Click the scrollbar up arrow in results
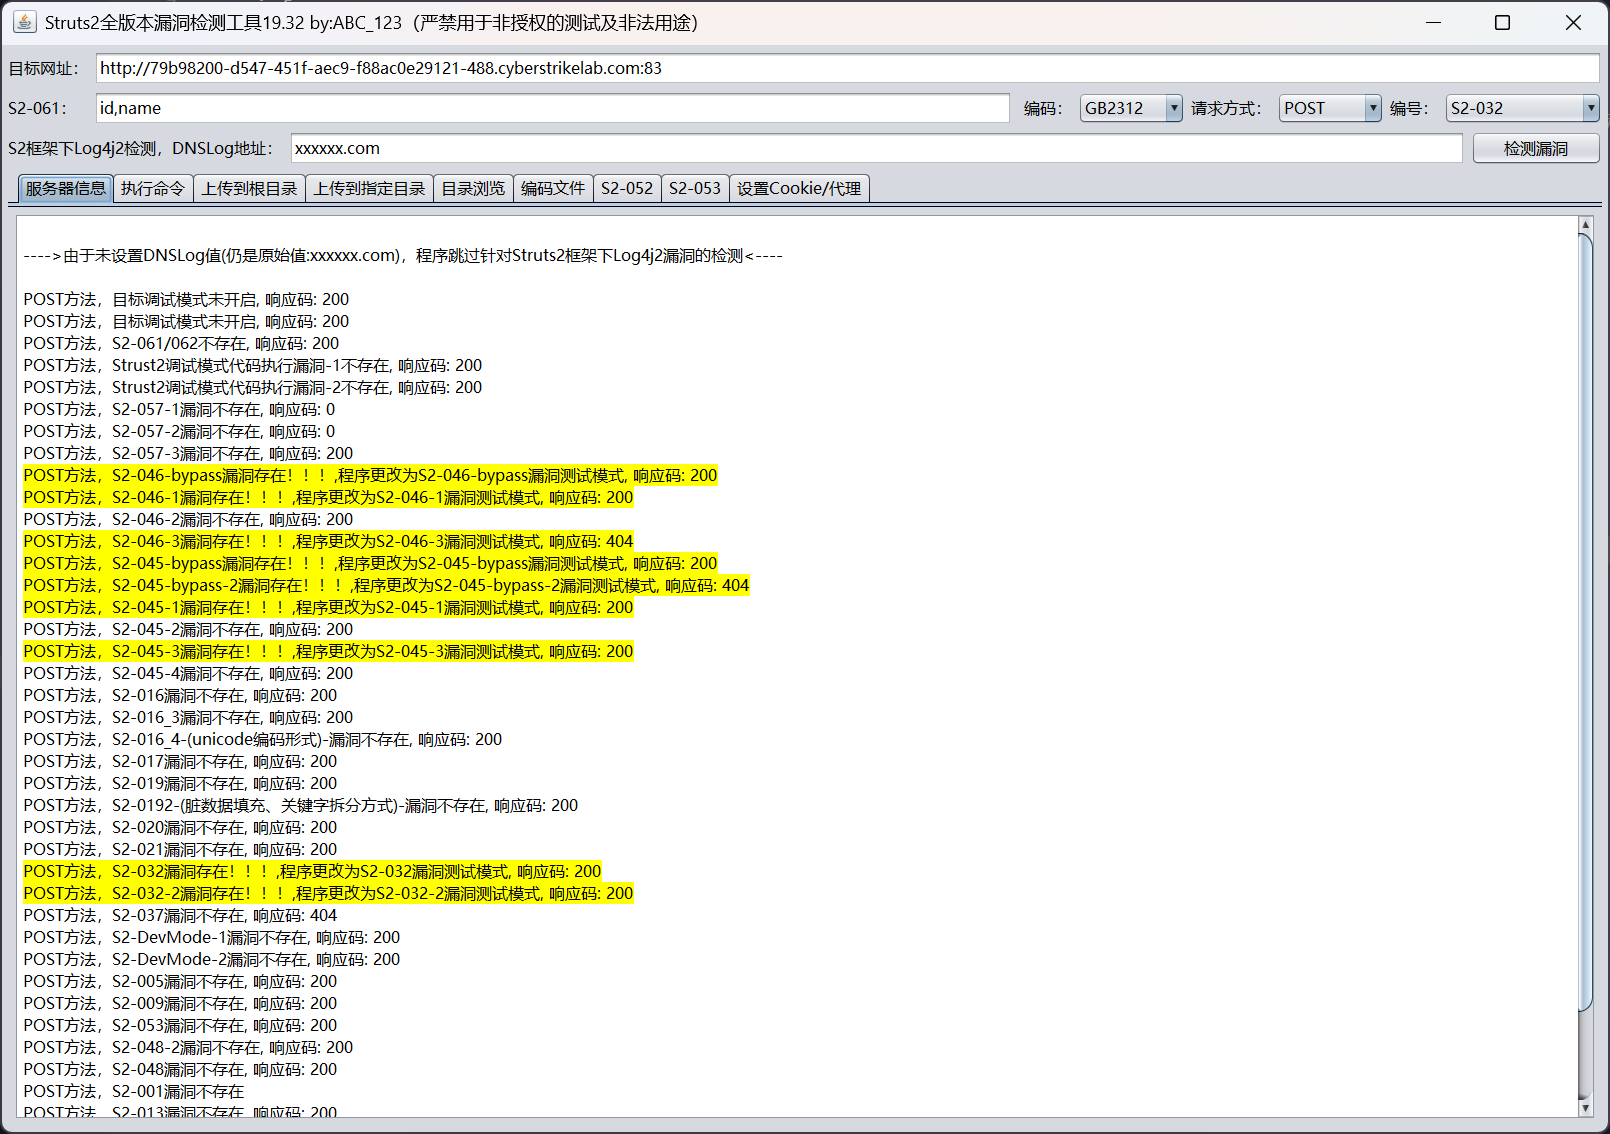This screenshot has height=1134, width=1610. 1584,225
